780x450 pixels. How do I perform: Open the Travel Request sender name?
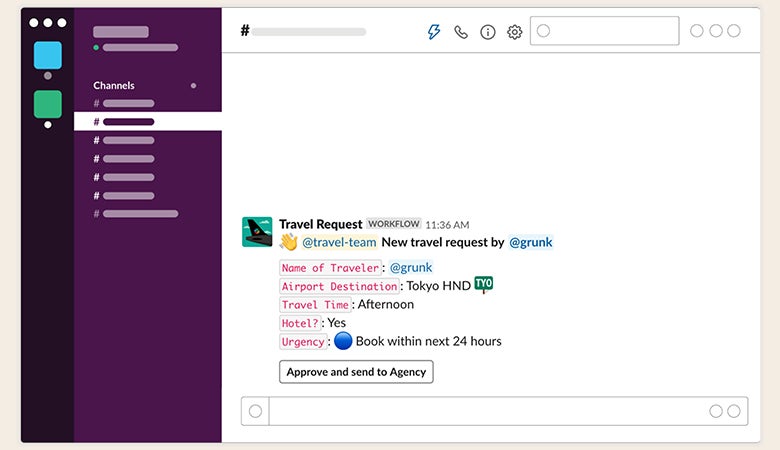320,224
